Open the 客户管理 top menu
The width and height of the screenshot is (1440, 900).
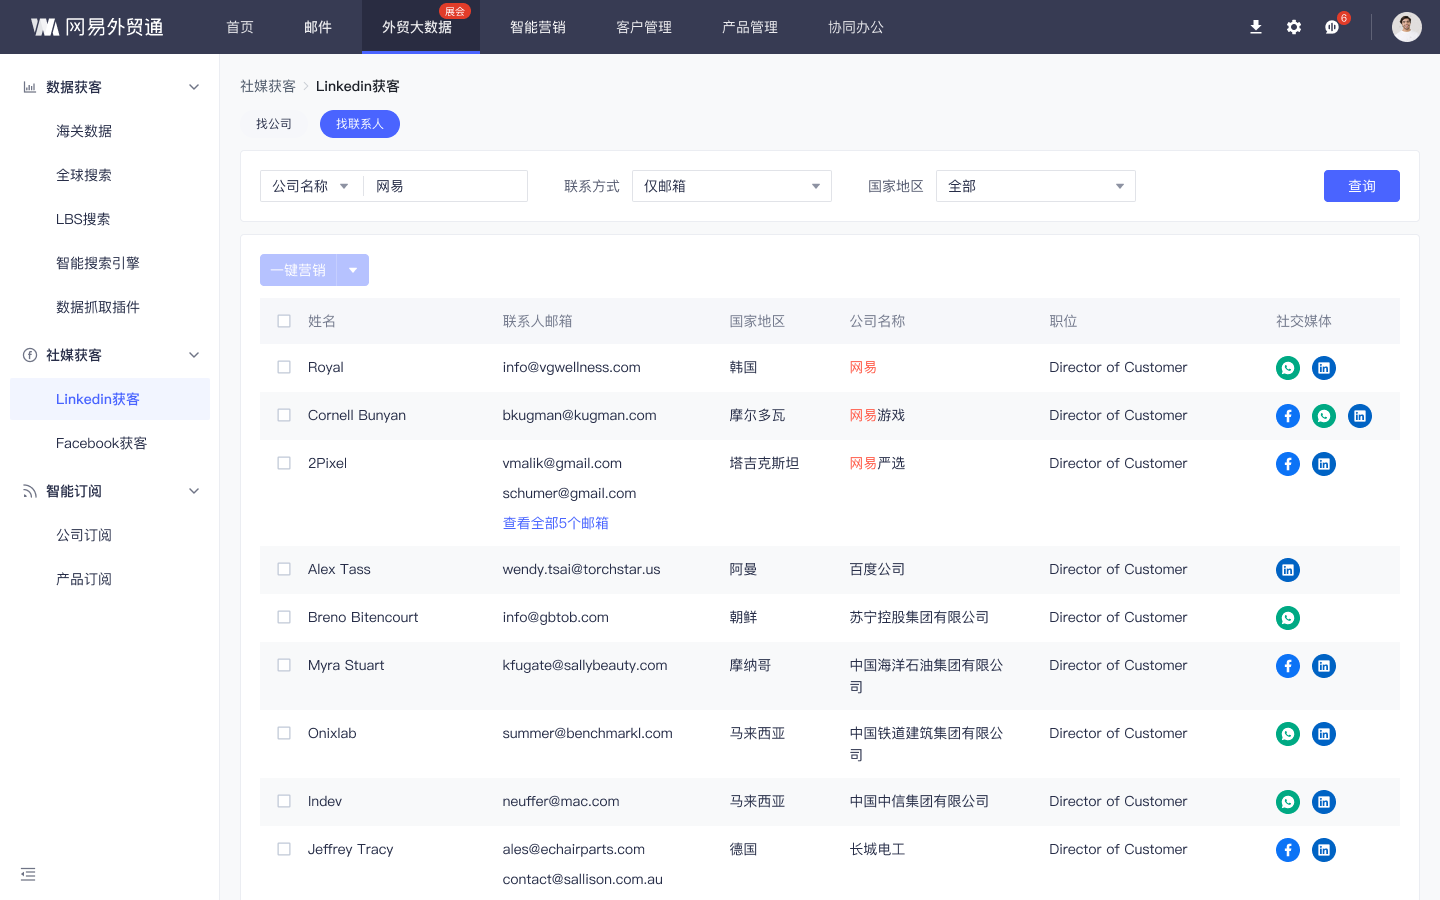click(x=644, y=27)
